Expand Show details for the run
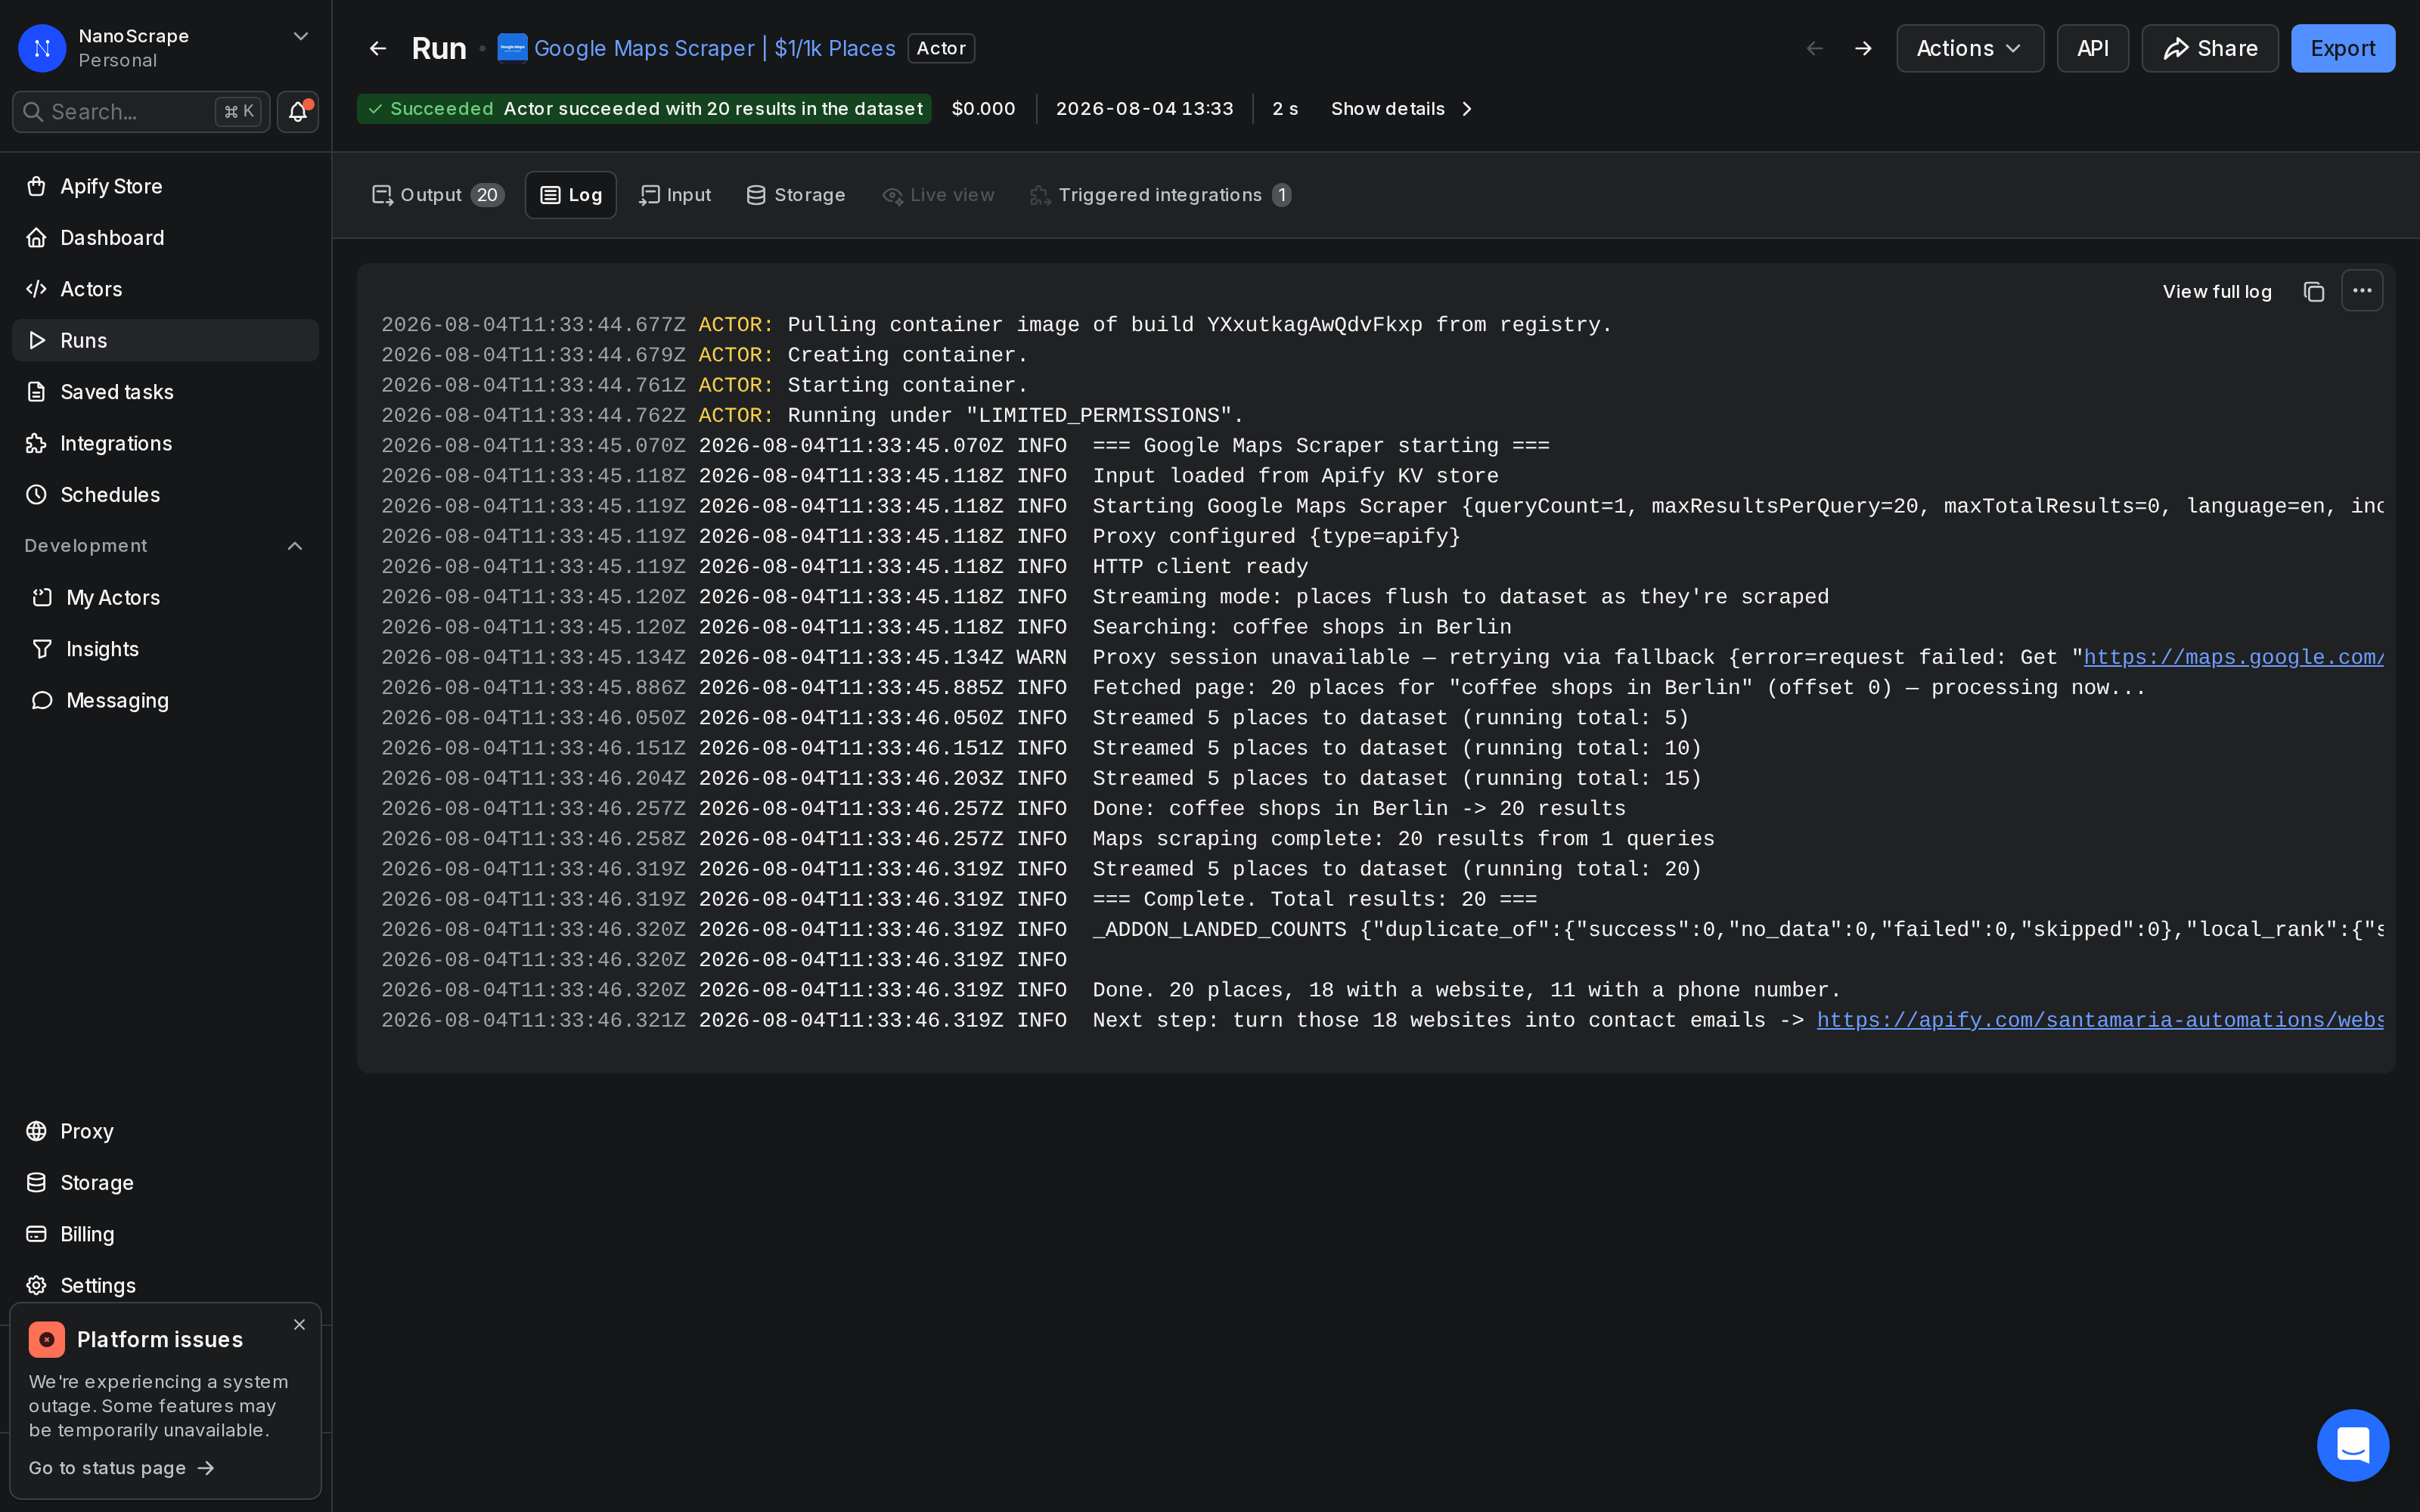 (1401, 109)
